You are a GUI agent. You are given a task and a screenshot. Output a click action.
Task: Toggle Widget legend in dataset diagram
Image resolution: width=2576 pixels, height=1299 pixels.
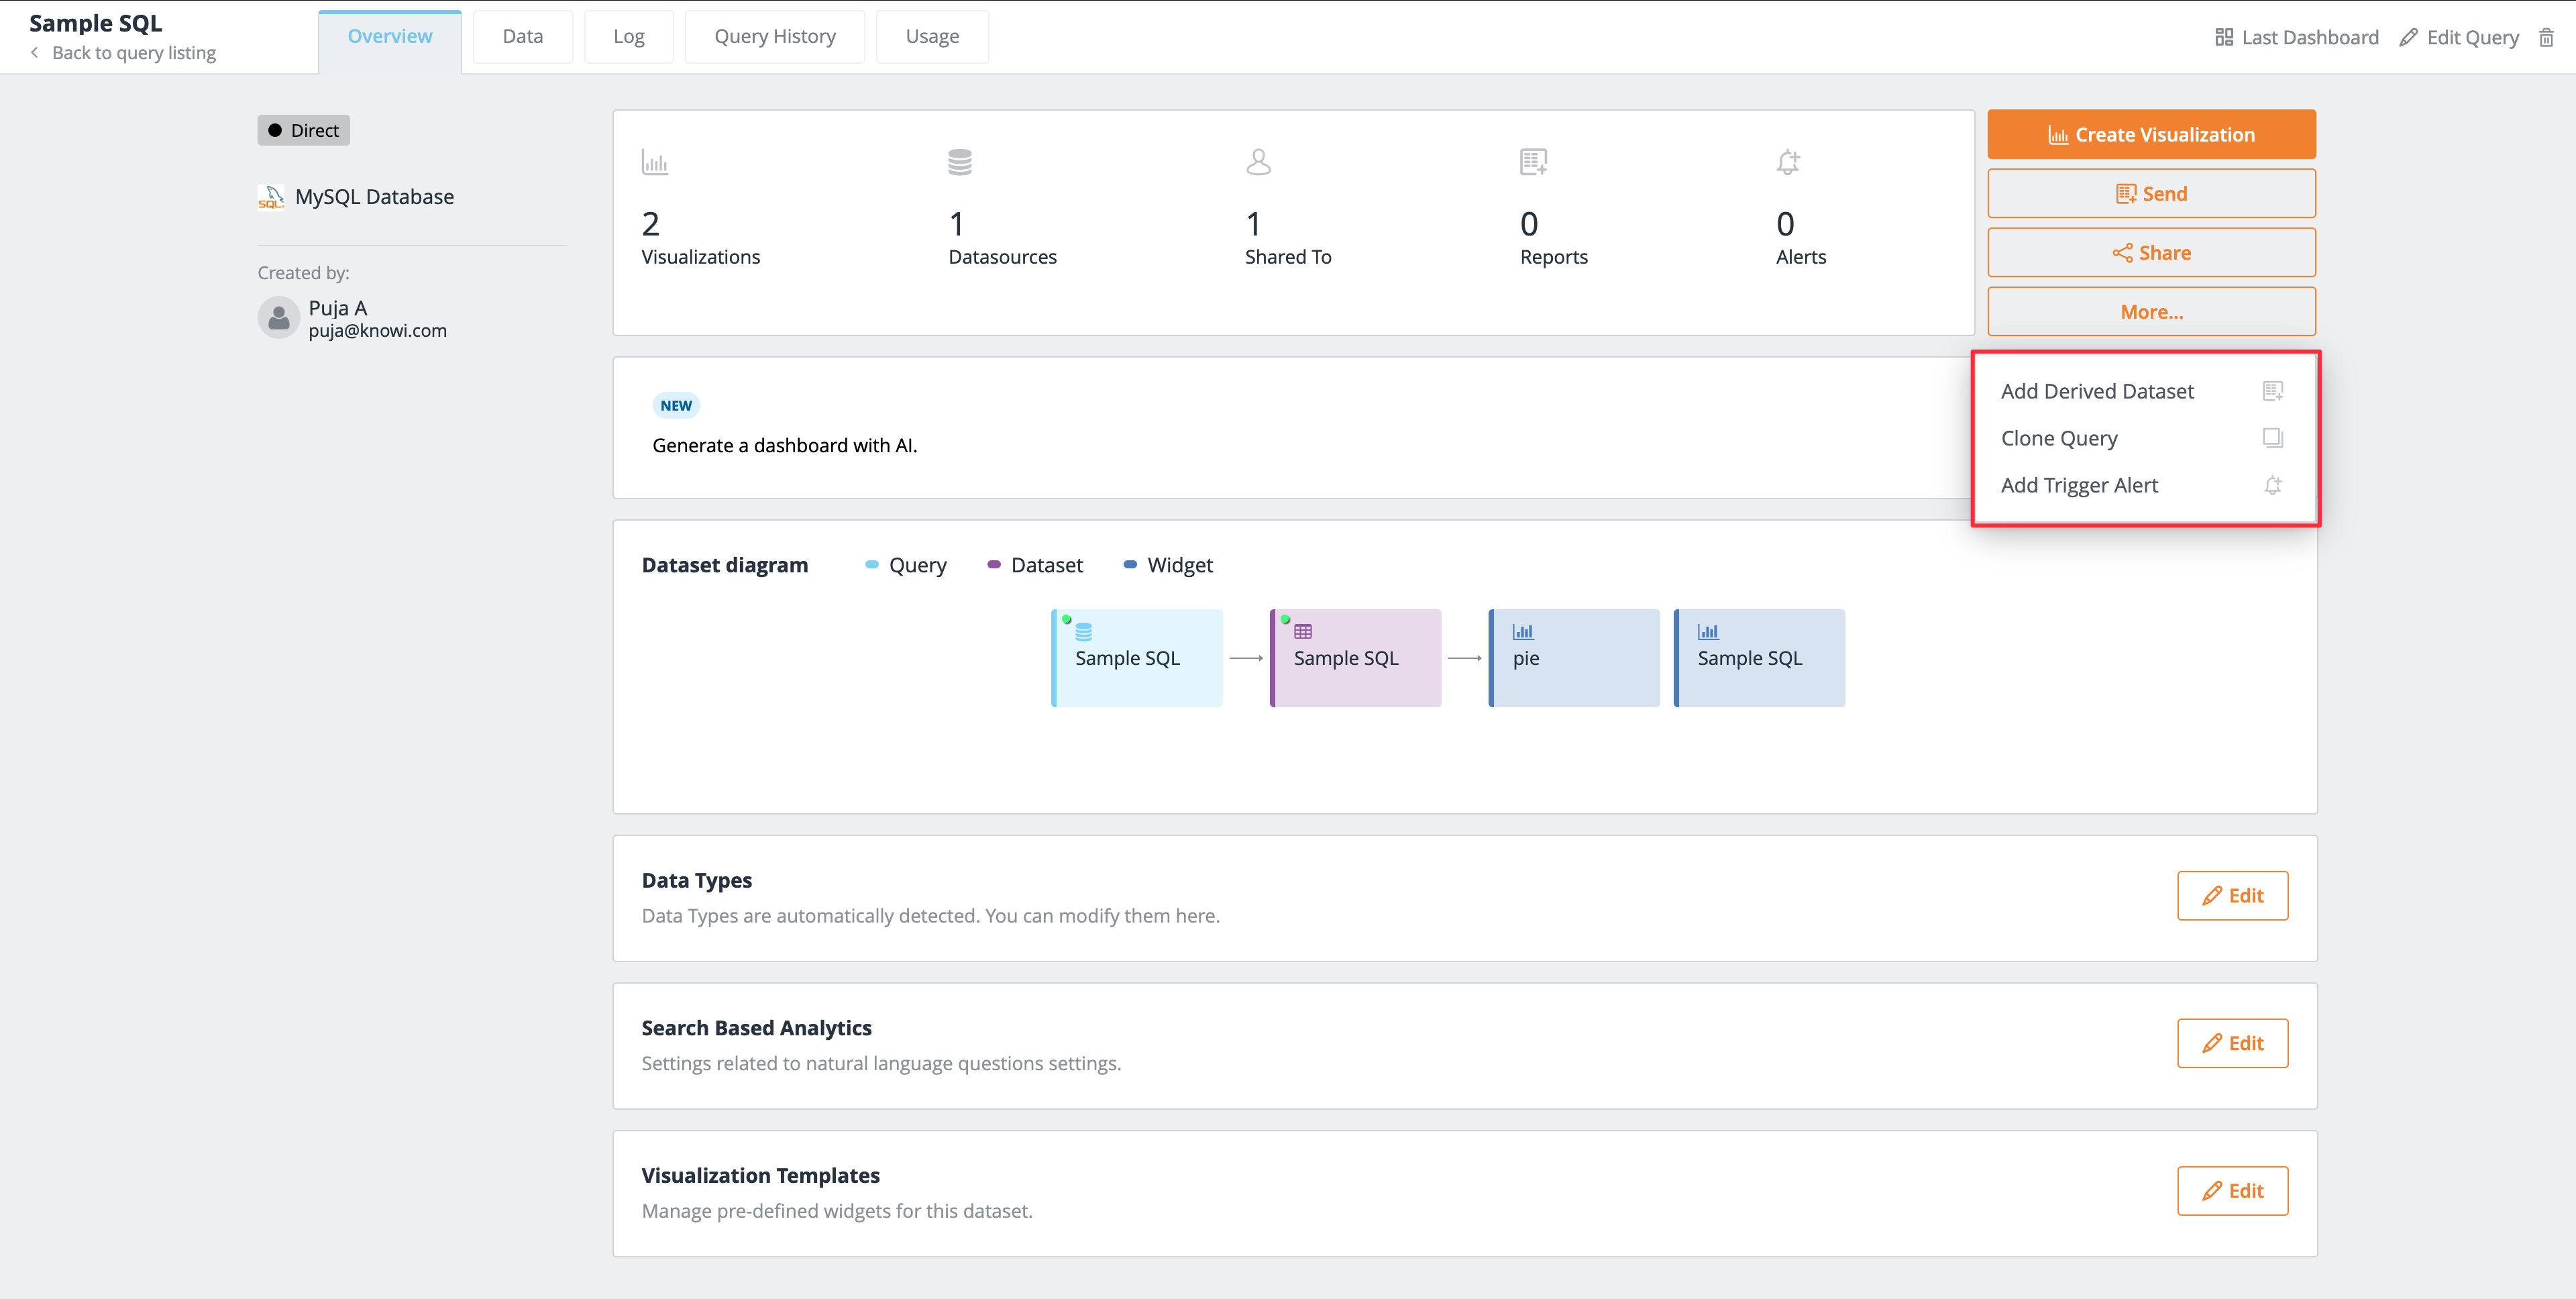click(x=1168, y=565)
